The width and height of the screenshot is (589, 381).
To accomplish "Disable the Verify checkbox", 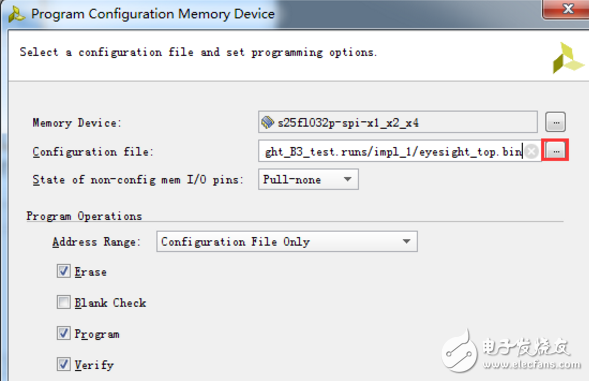I will point(63,364).
